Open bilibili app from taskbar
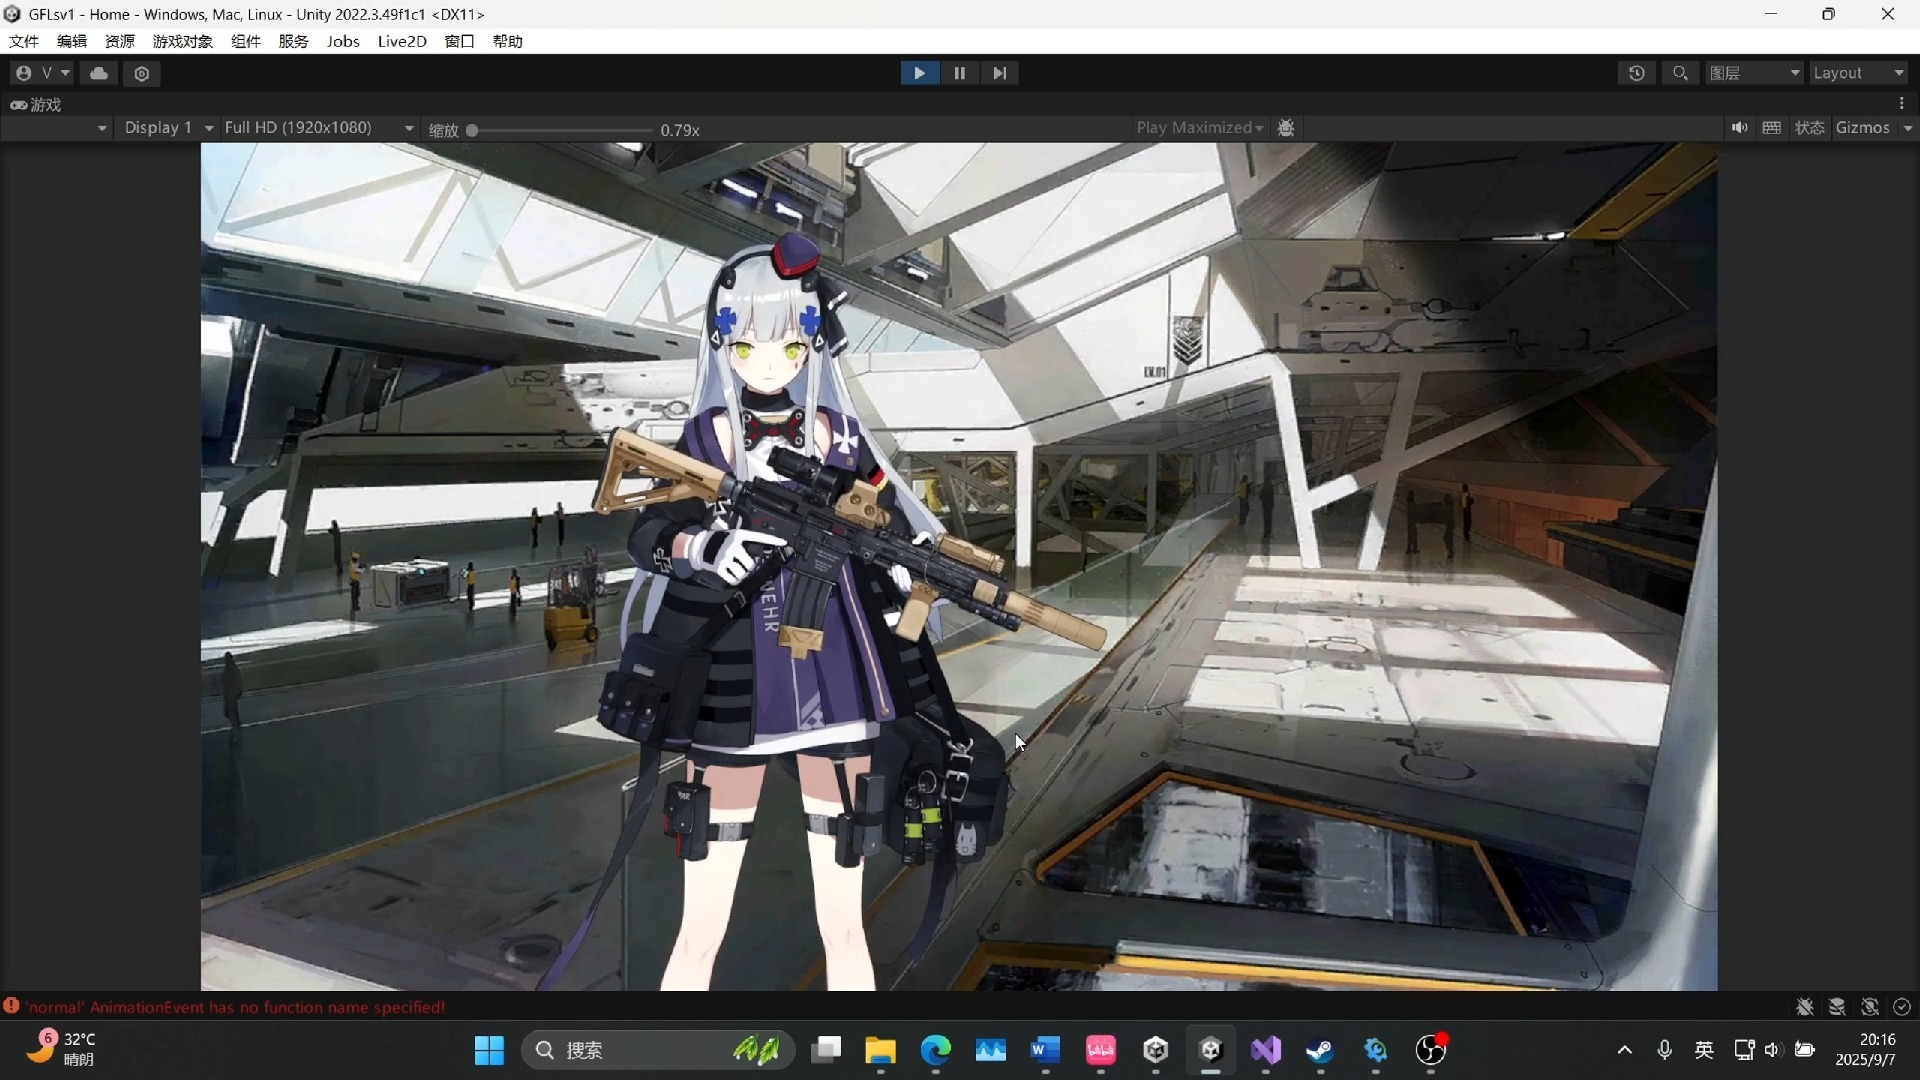The image size is (1920, 1080). click(x=1101, y=1050)
